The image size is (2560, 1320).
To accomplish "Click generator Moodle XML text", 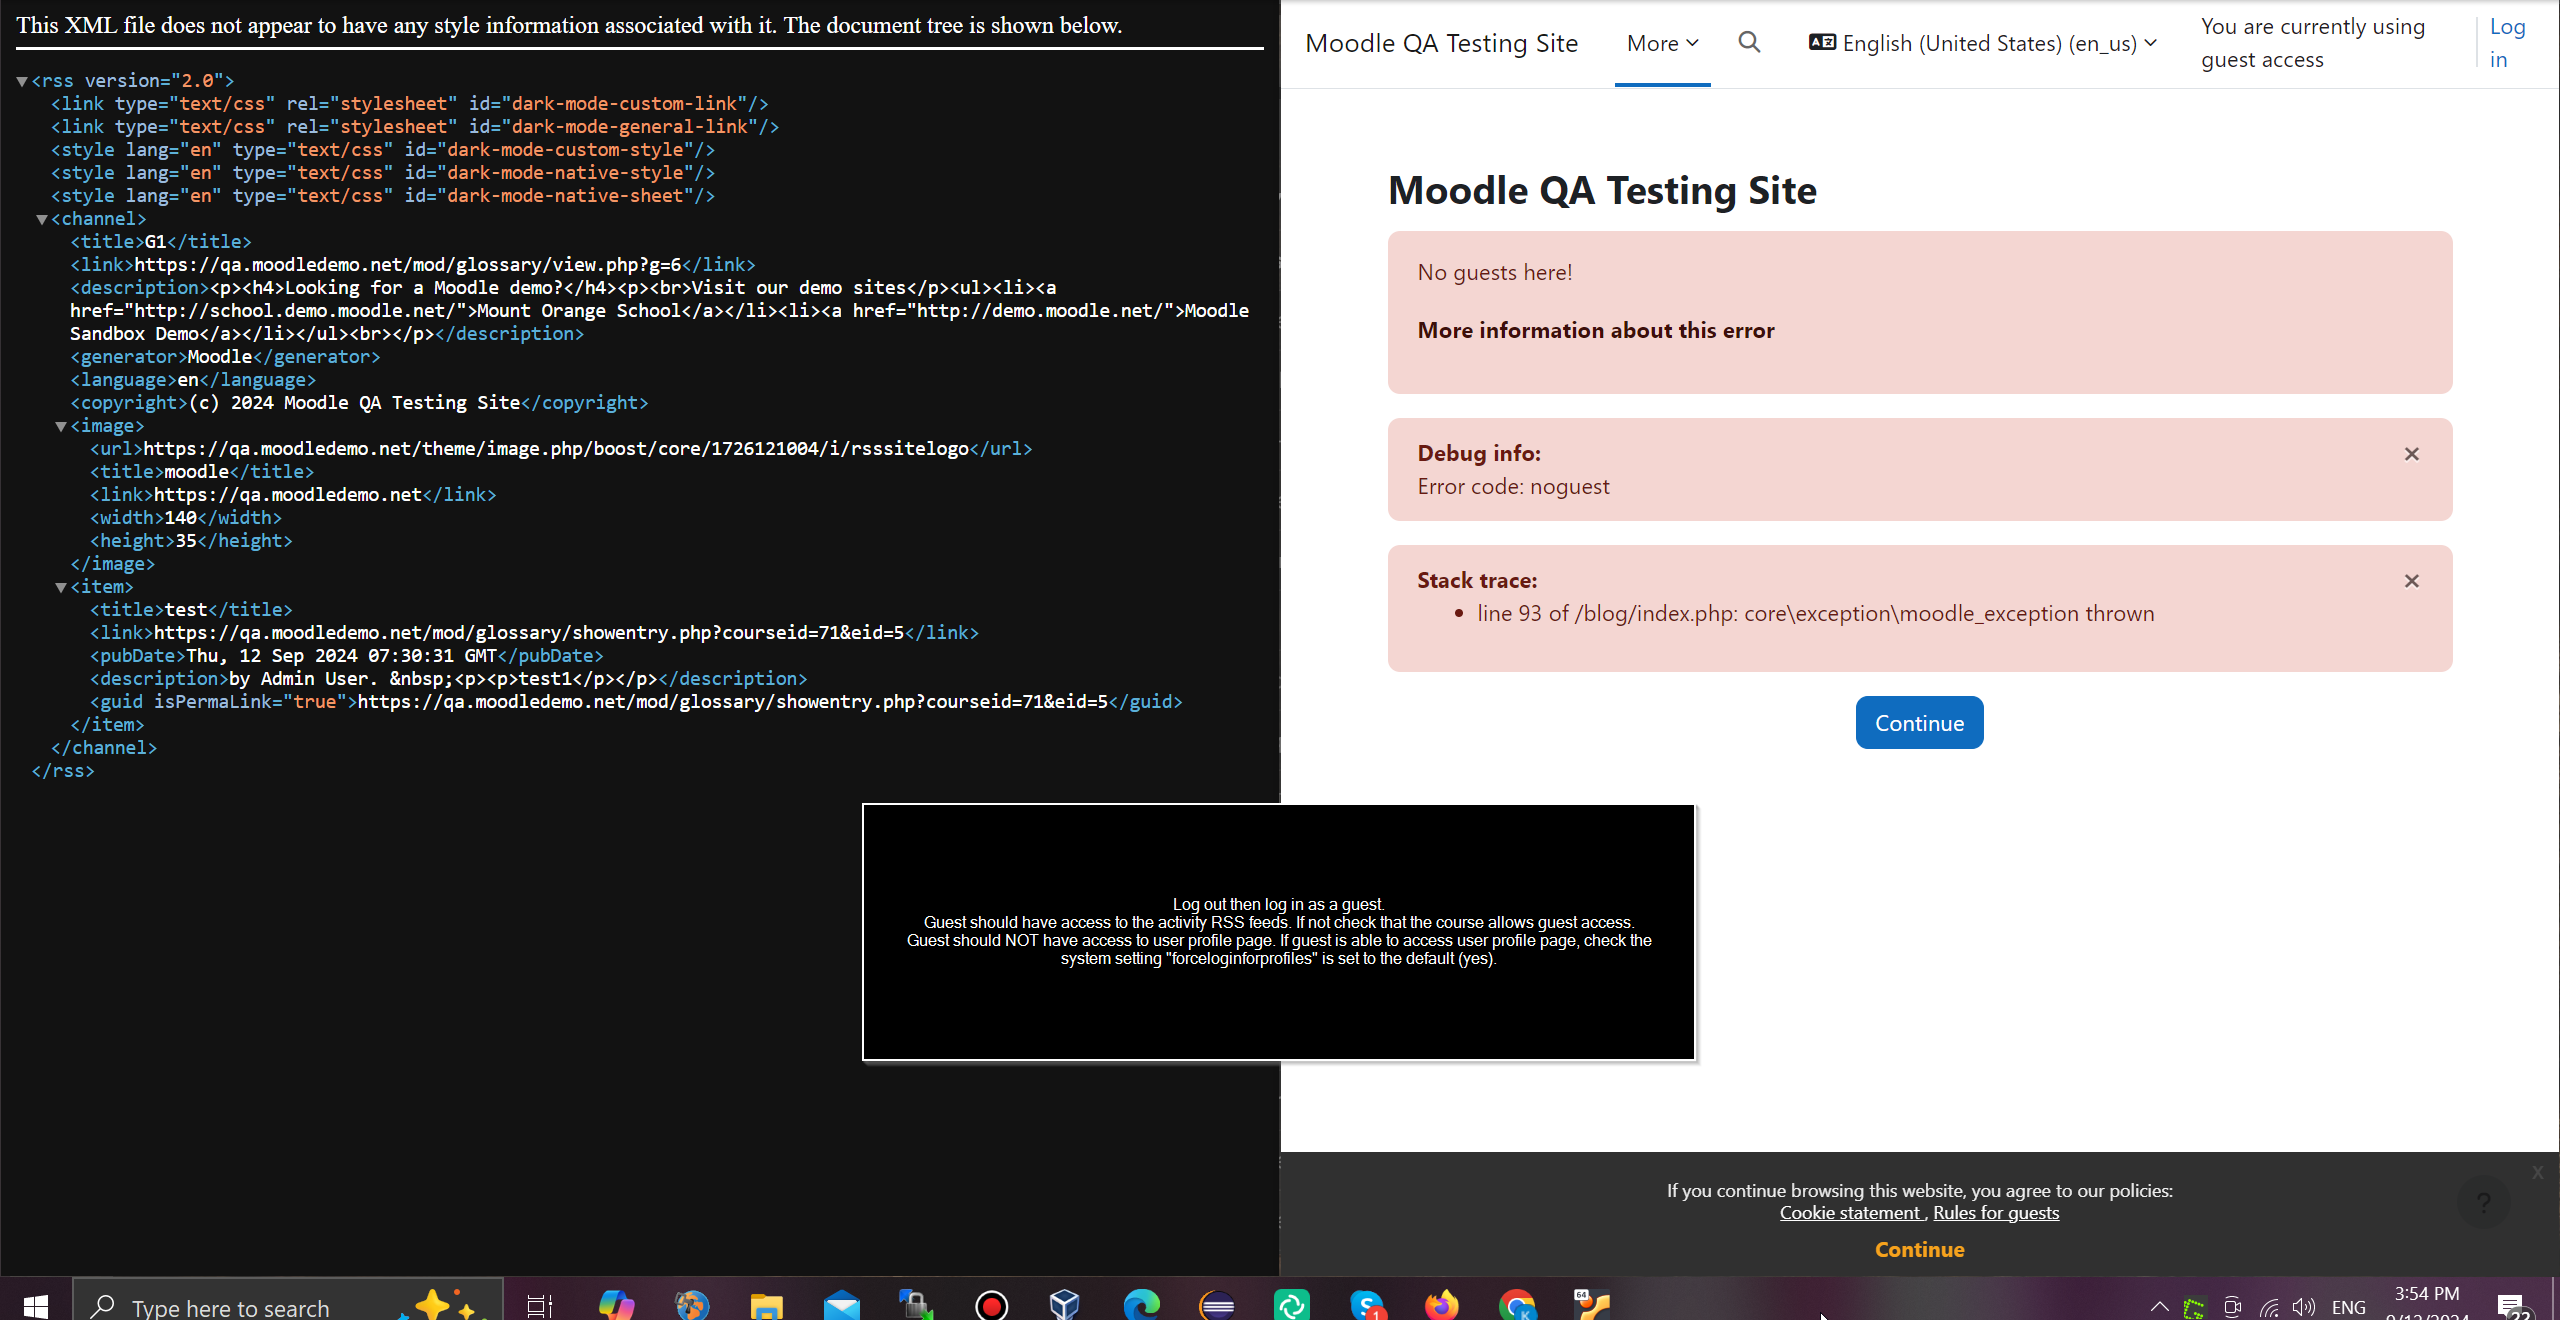I will click(220, 357).
